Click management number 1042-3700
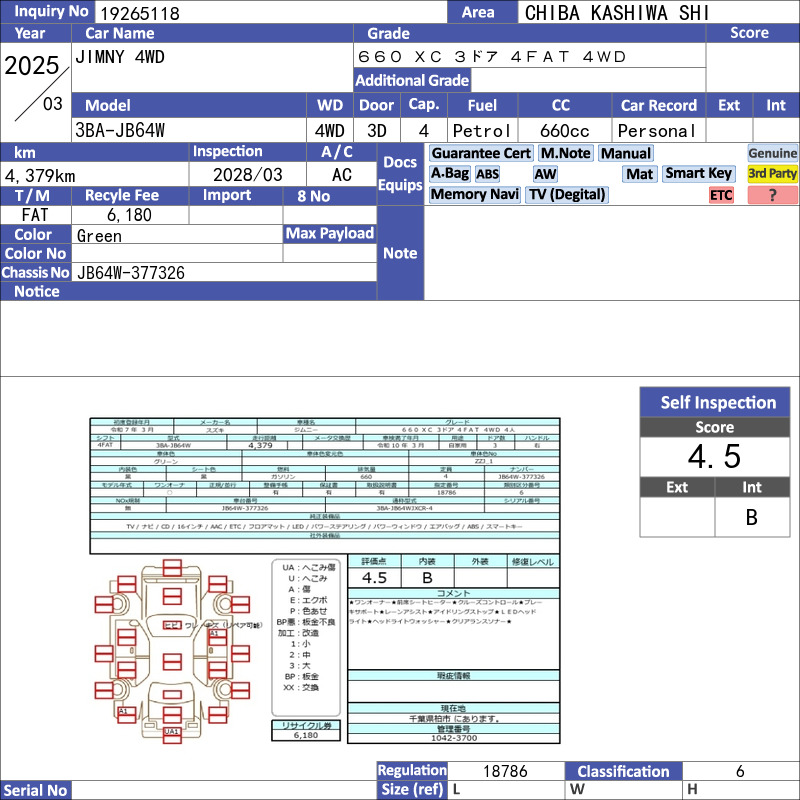 (454, 738)
